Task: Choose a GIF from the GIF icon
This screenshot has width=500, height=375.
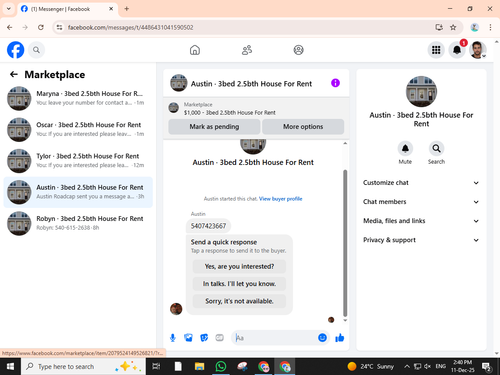Action: (x=219, y=338)
